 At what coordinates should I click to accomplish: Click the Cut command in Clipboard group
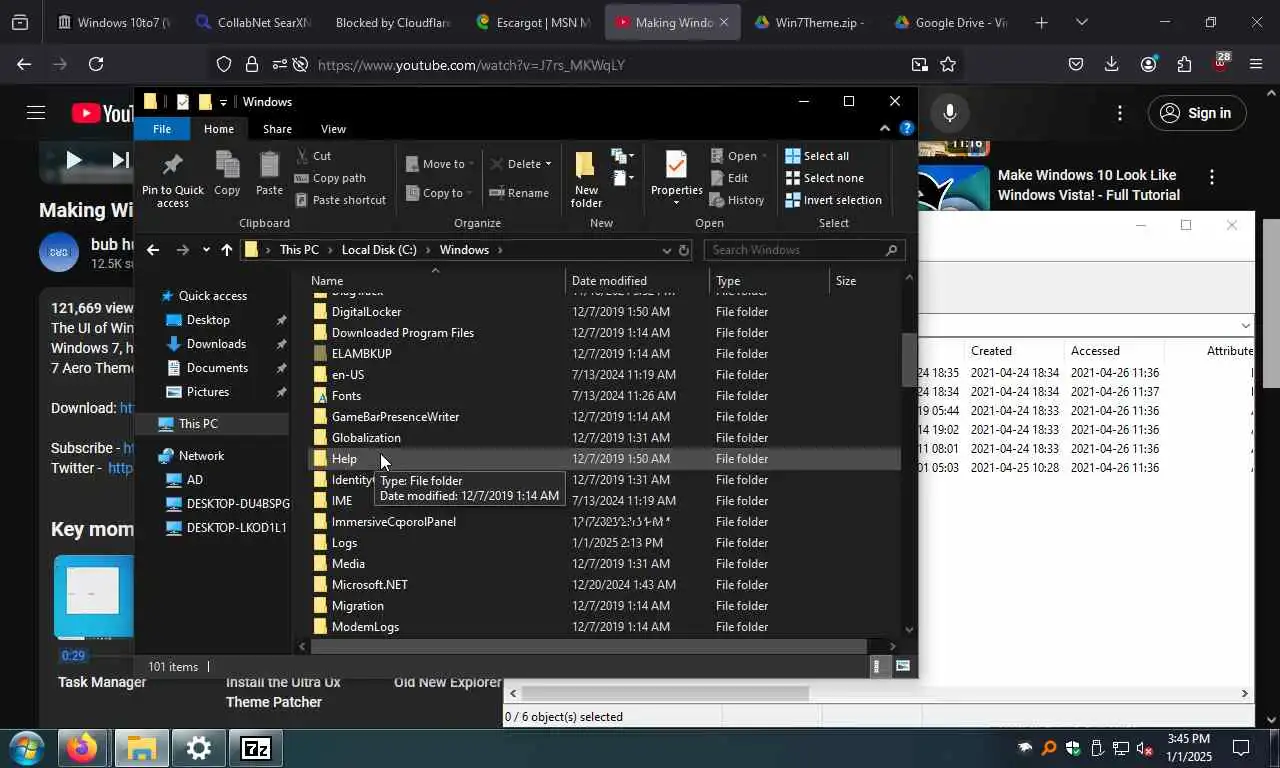pos(313,156)
